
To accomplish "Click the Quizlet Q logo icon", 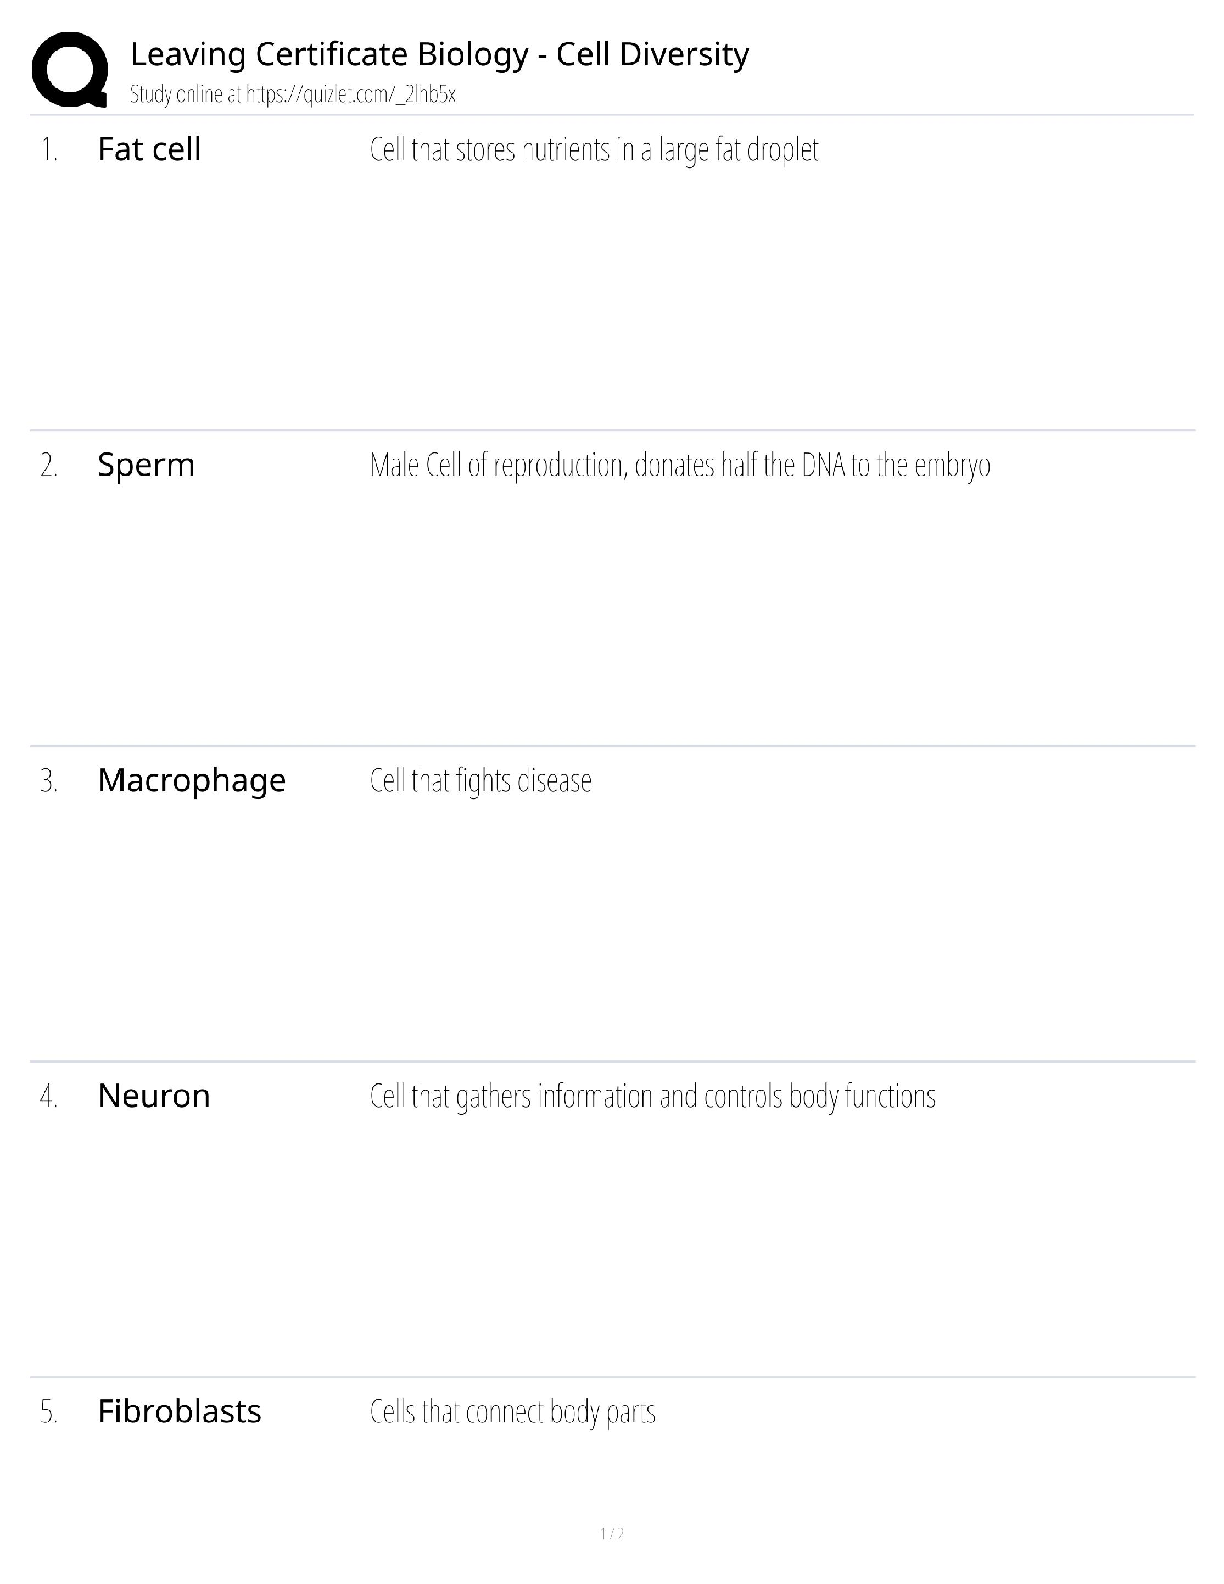I will pyautogui.click(x=70, y=70).
